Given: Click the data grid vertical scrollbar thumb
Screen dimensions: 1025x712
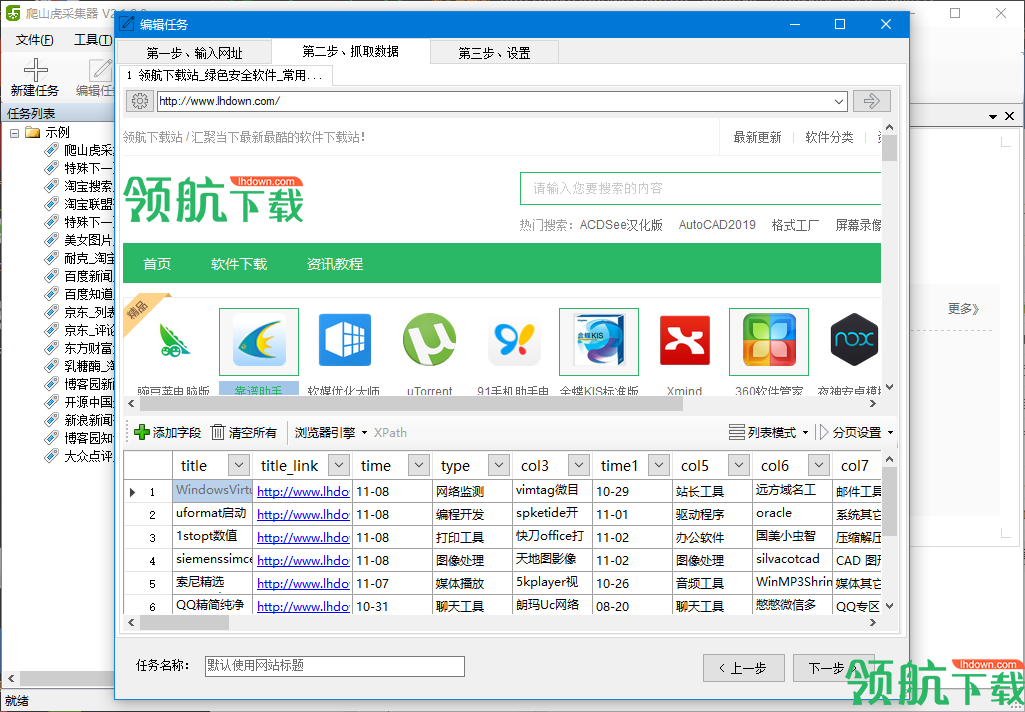Looking at the screenshot, I should 890,501.
